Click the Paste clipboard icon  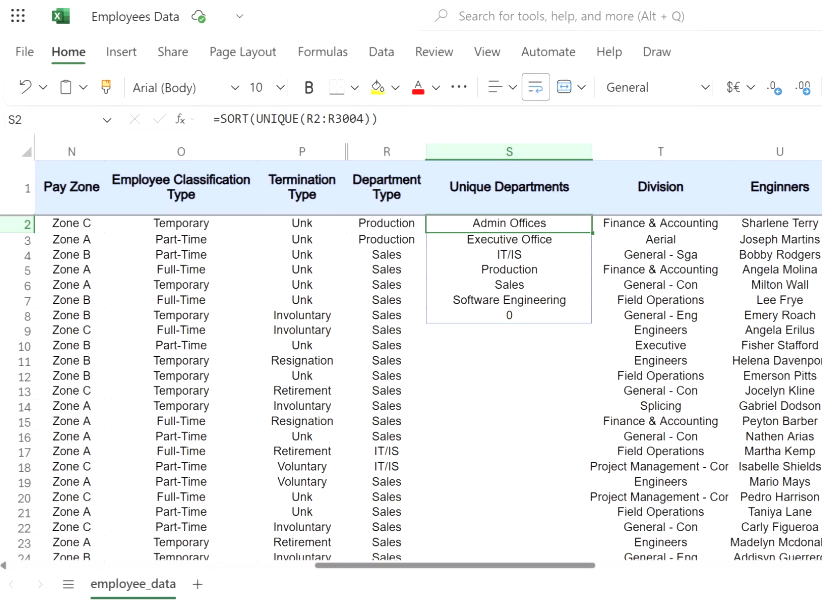(x=66, y=87)
